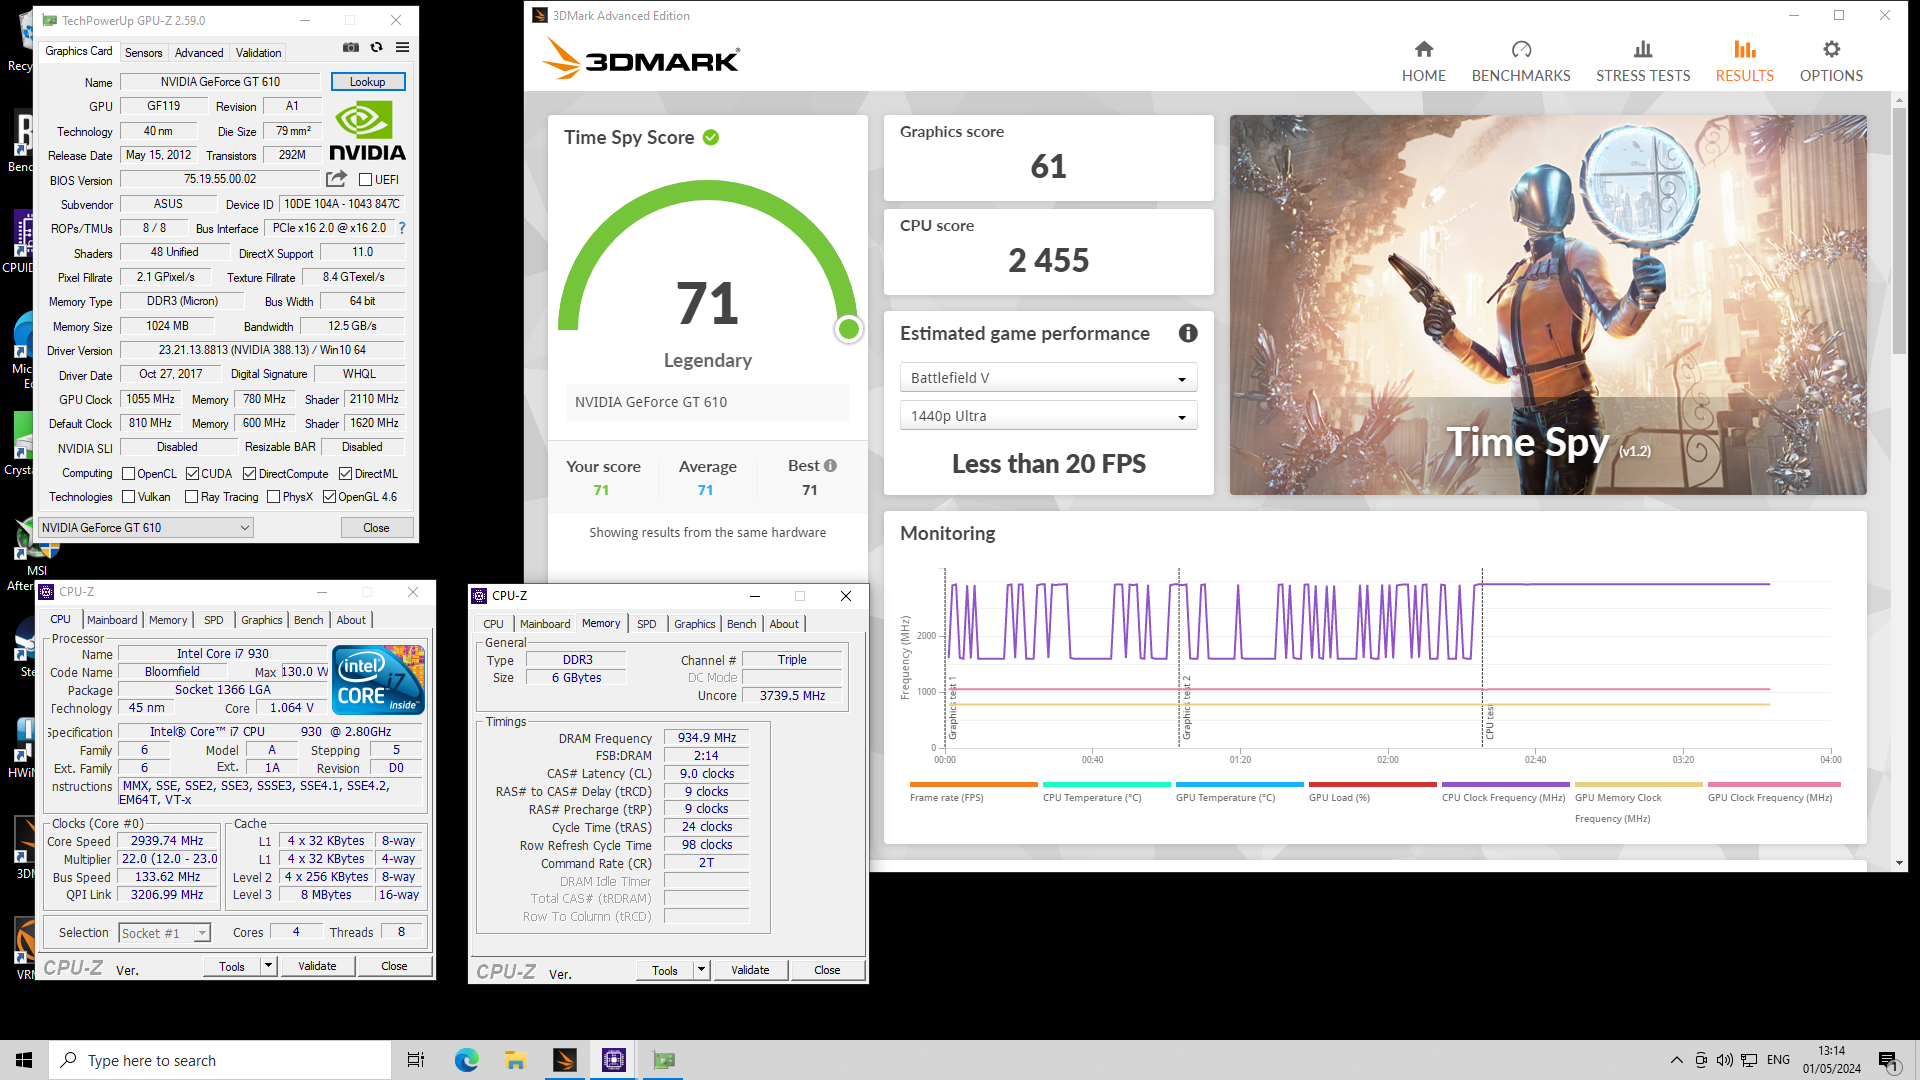Open the Windows Start menu
This screenshot has width=1920, height=1080.
click(24, 1060)
